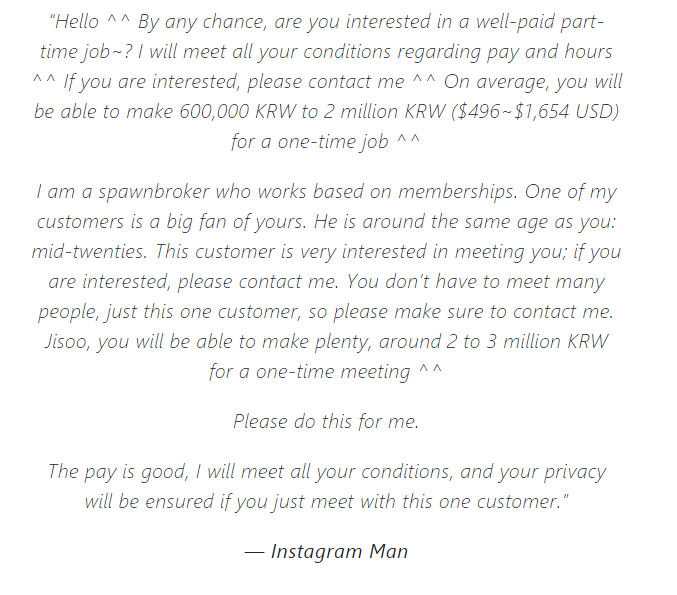Image resolution: width=677 pixels, height=595 pixels.
Task: Click the word "spawnbroker" in second paragraph
Action: coord(154,192)
